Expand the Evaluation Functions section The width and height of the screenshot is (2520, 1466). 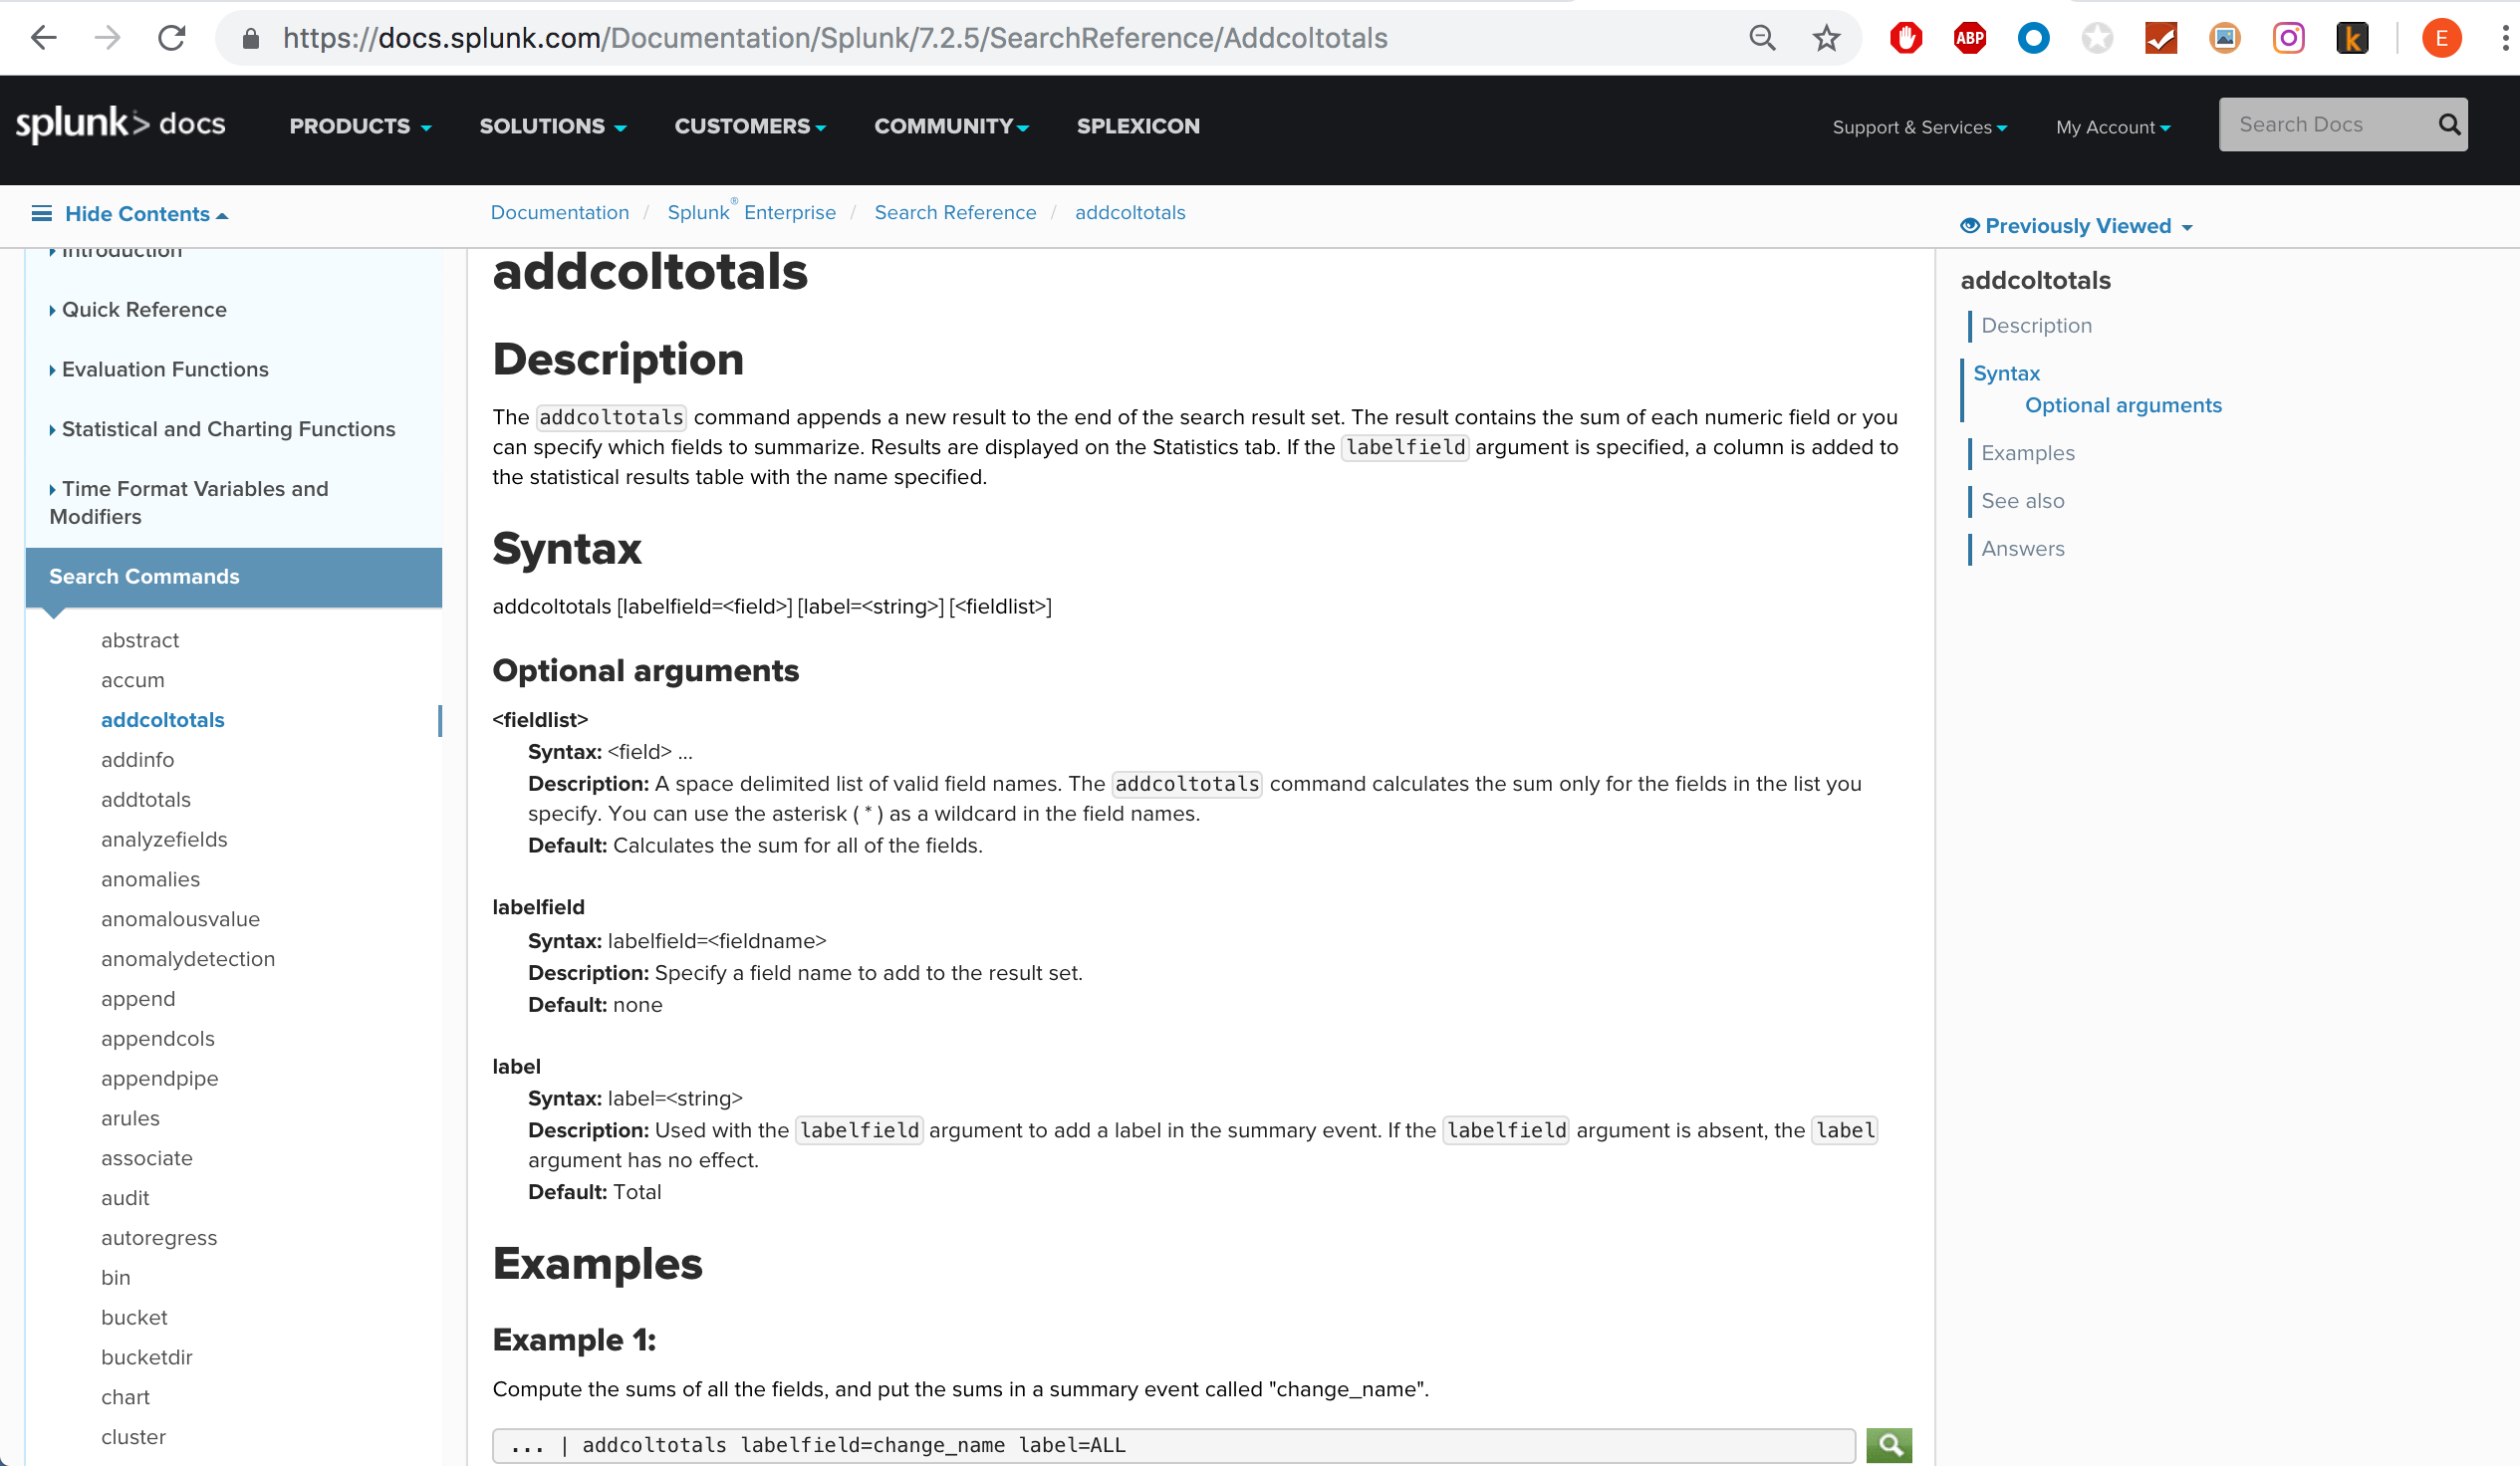click(x=159, y=370)
